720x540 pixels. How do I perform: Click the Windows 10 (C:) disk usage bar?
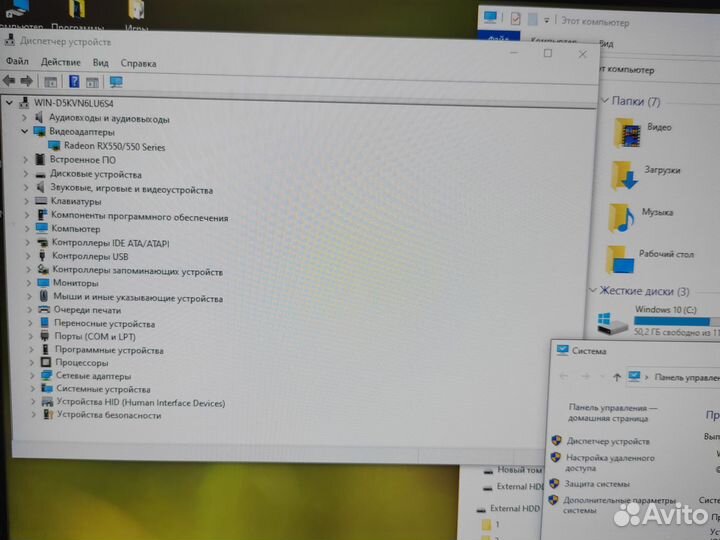pyautogui.click(x=677, y=321)
